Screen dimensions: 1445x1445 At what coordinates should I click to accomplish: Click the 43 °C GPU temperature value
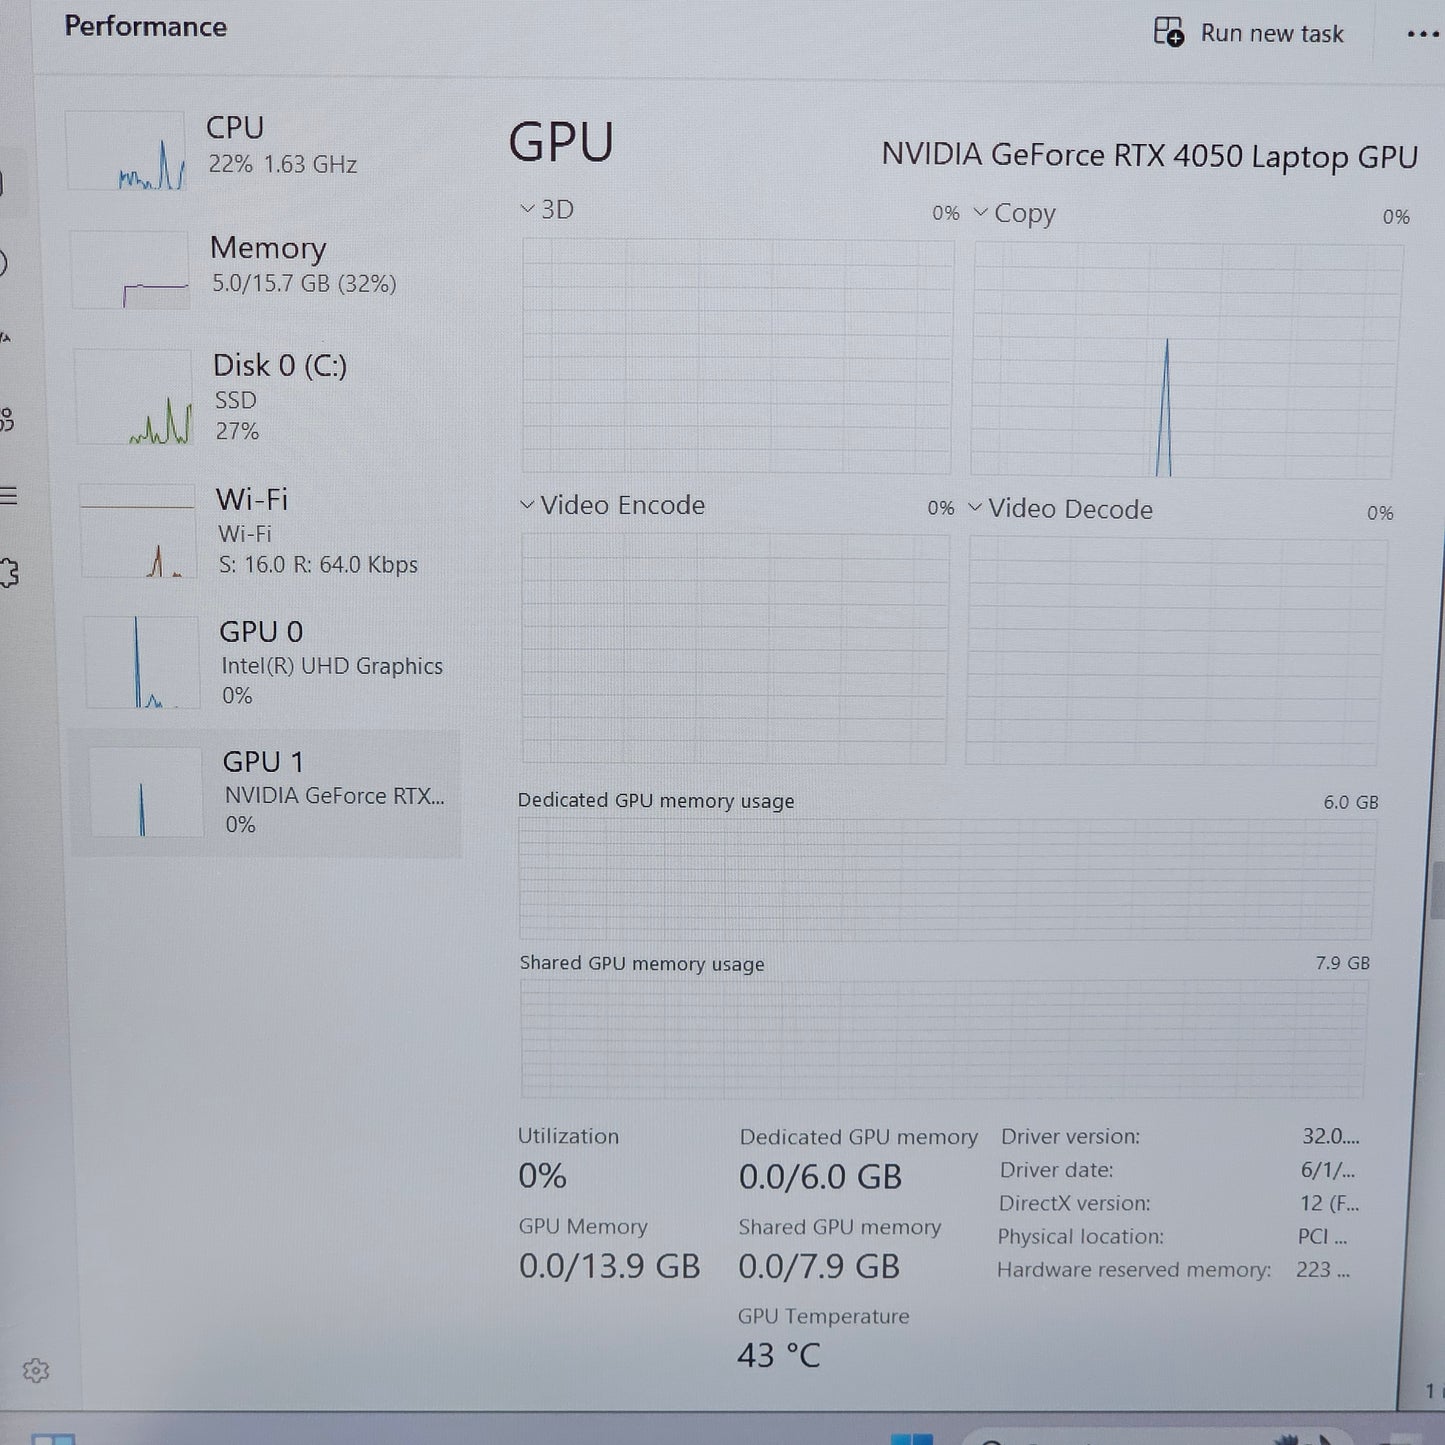pos(779,1355)
